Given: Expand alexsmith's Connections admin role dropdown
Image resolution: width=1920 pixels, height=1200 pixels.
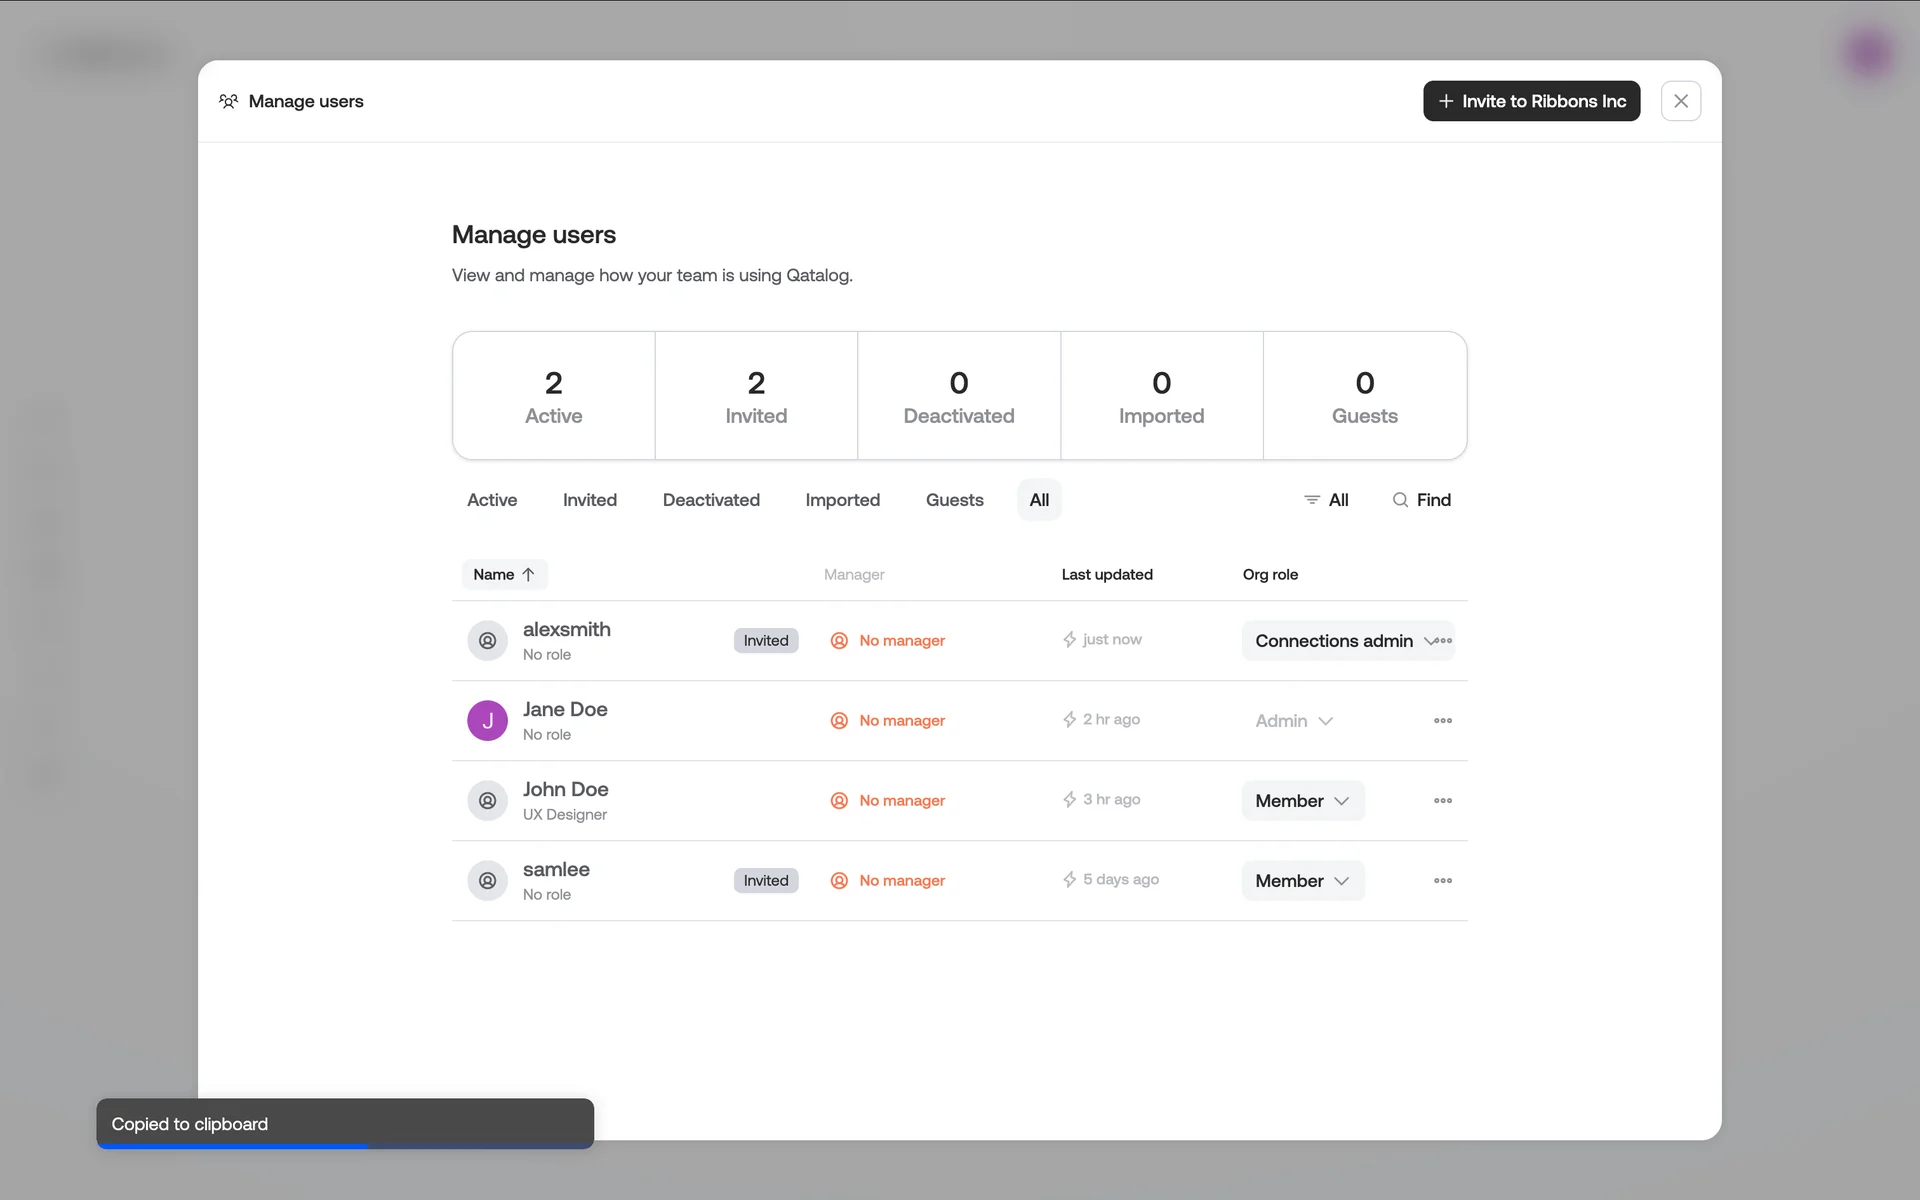Looking at the screenshot, I should point(1335,641).
